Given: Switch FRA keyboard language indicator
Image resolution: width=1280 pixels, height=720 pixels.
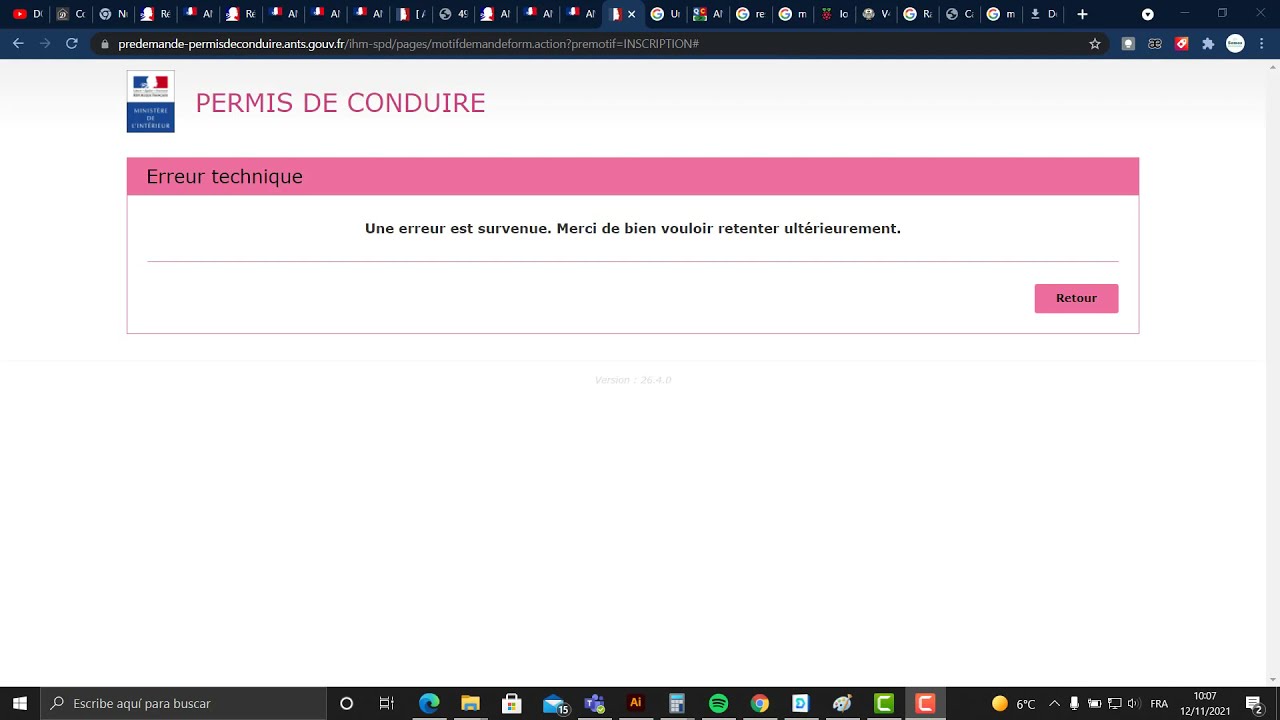Looking at the screenshot, I should (1159, 704).
